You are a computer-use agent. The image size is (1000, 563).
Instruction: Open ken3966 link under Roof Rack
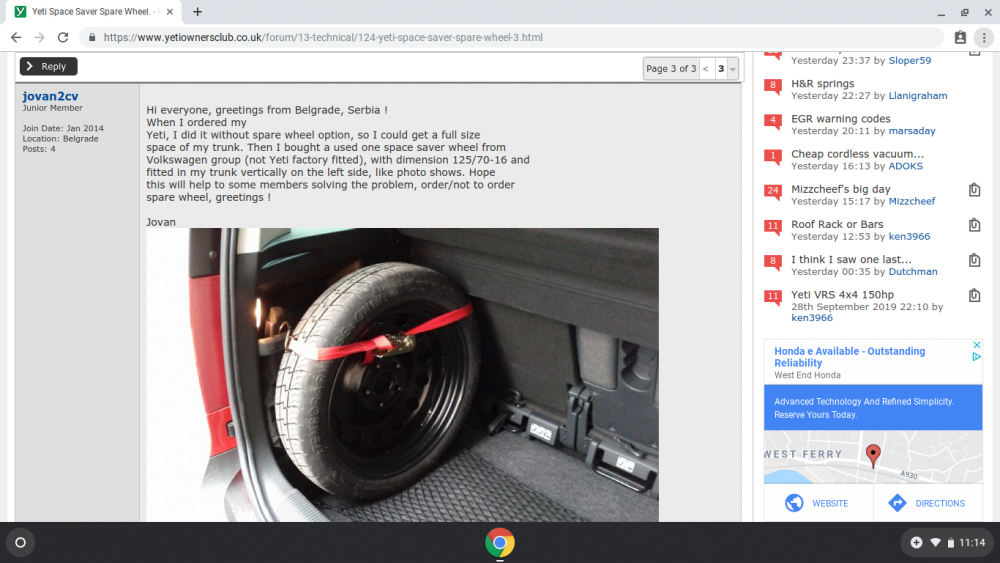pyautogui.click(x=909, y=236)
